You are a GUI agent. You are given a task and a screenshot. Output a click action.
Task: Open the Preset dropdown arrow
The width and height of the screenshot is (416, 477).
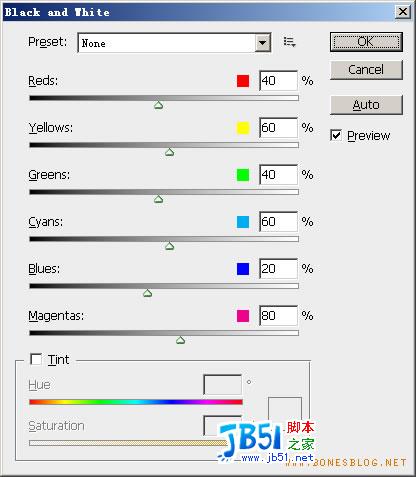pyautogui.click(x=262, y=43)
